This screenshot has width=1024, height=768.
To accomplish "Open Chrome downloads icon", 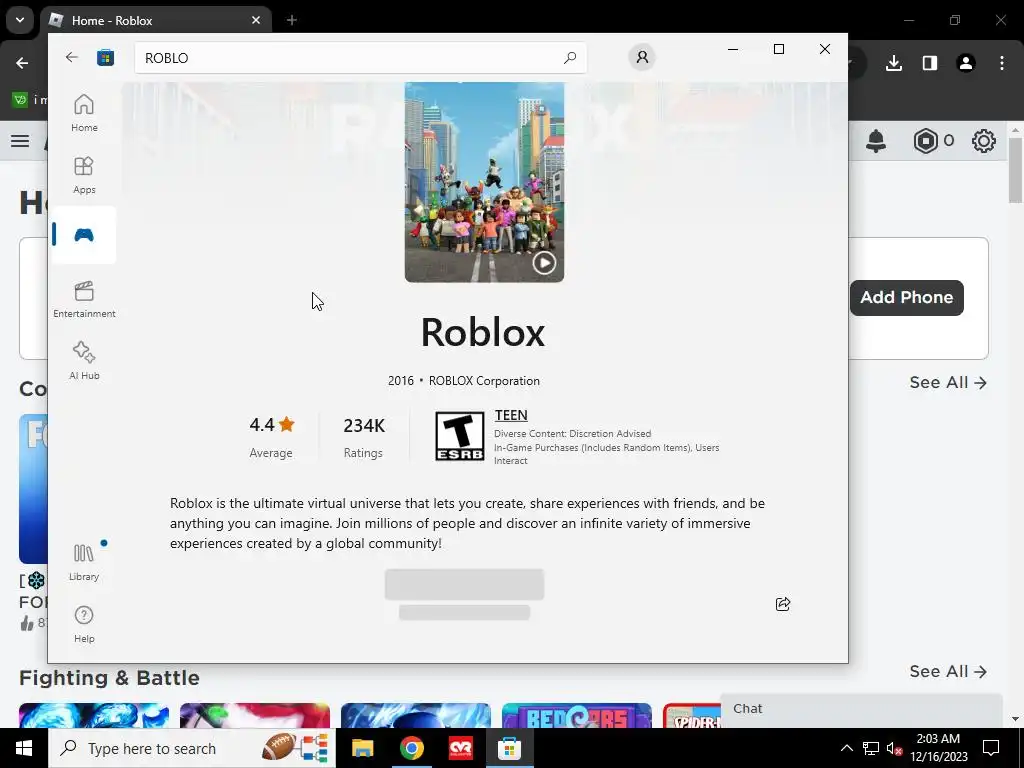I will tap(893, 63).
